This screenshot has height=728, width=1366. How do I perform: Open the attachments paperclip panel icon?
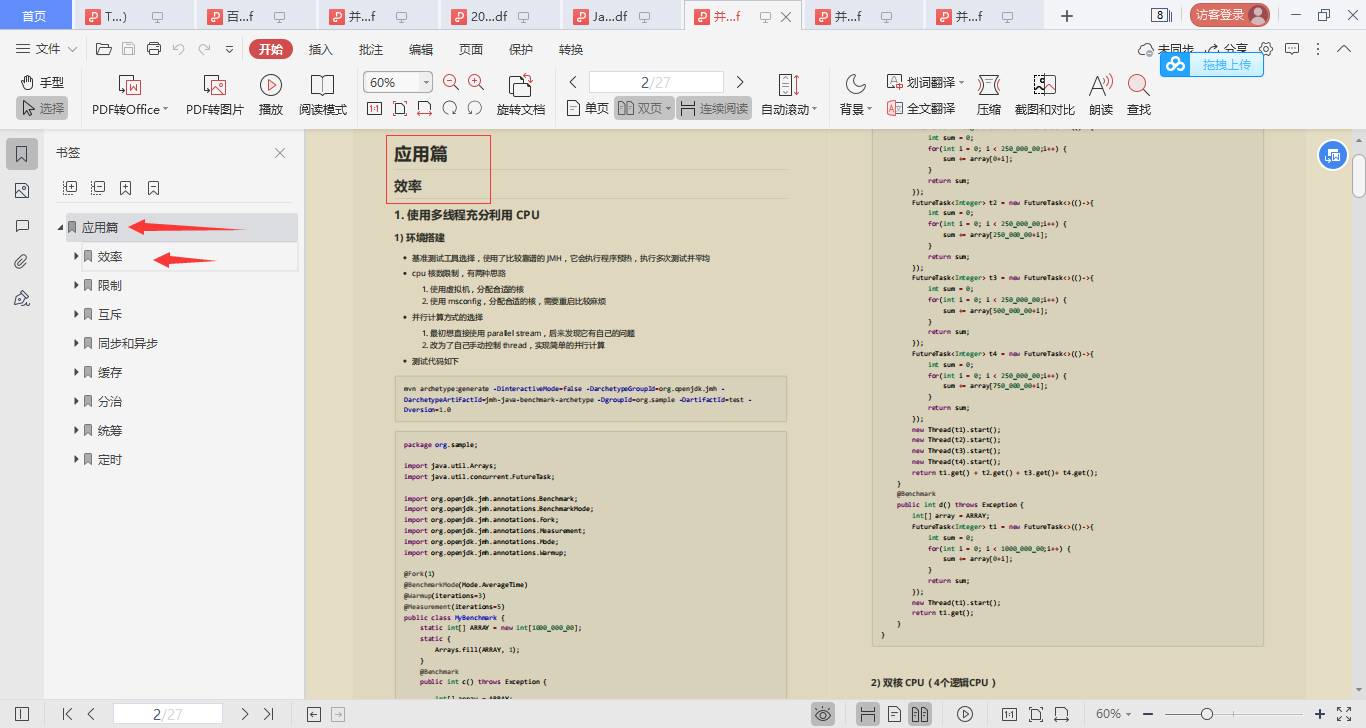22,262
